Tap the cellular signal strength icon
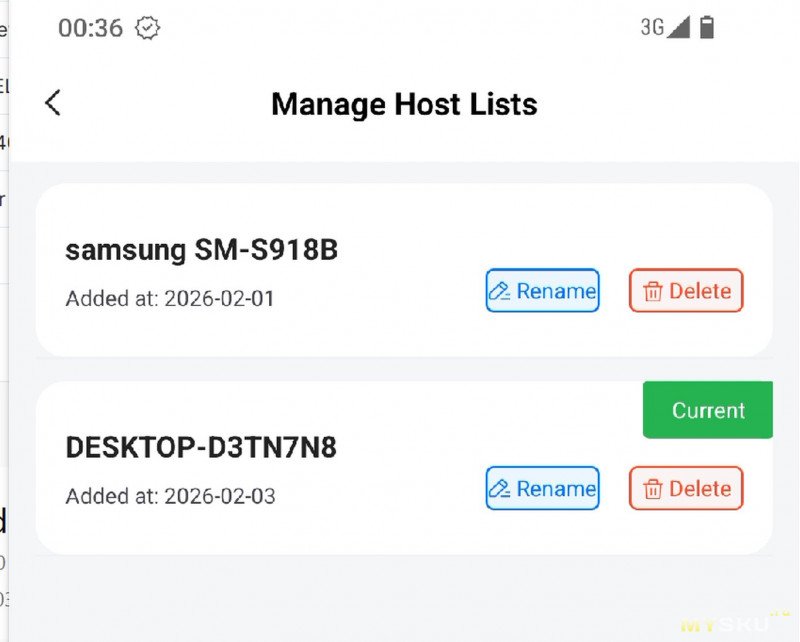 click(679, 27)
